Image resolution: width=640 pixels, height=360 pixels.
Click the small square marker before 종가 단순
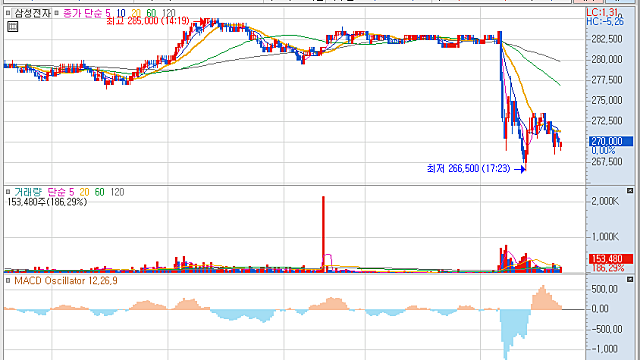point(56,13)
